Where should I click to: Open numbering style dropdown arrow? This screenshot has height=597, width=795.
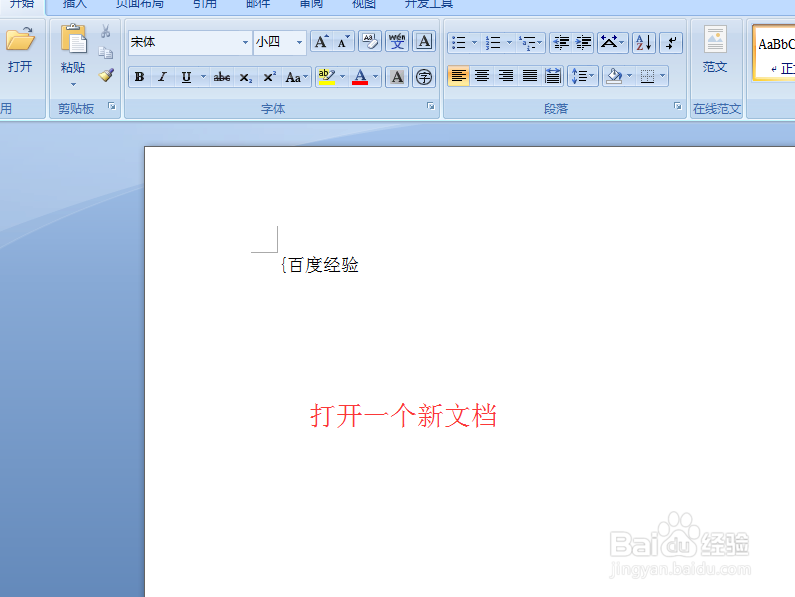pyautogui.click(x=509, y=43)
